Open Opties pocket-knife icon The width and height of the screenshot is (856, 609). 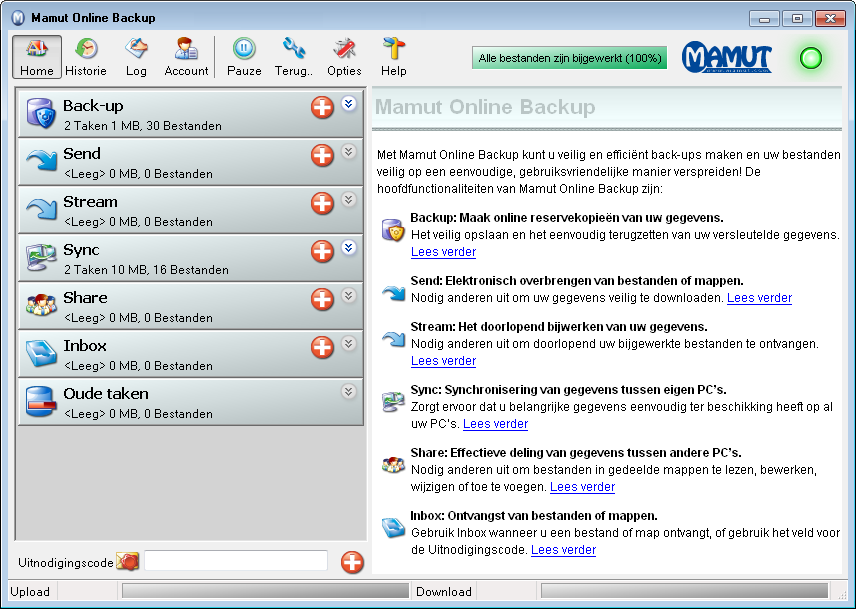(344, 49)
